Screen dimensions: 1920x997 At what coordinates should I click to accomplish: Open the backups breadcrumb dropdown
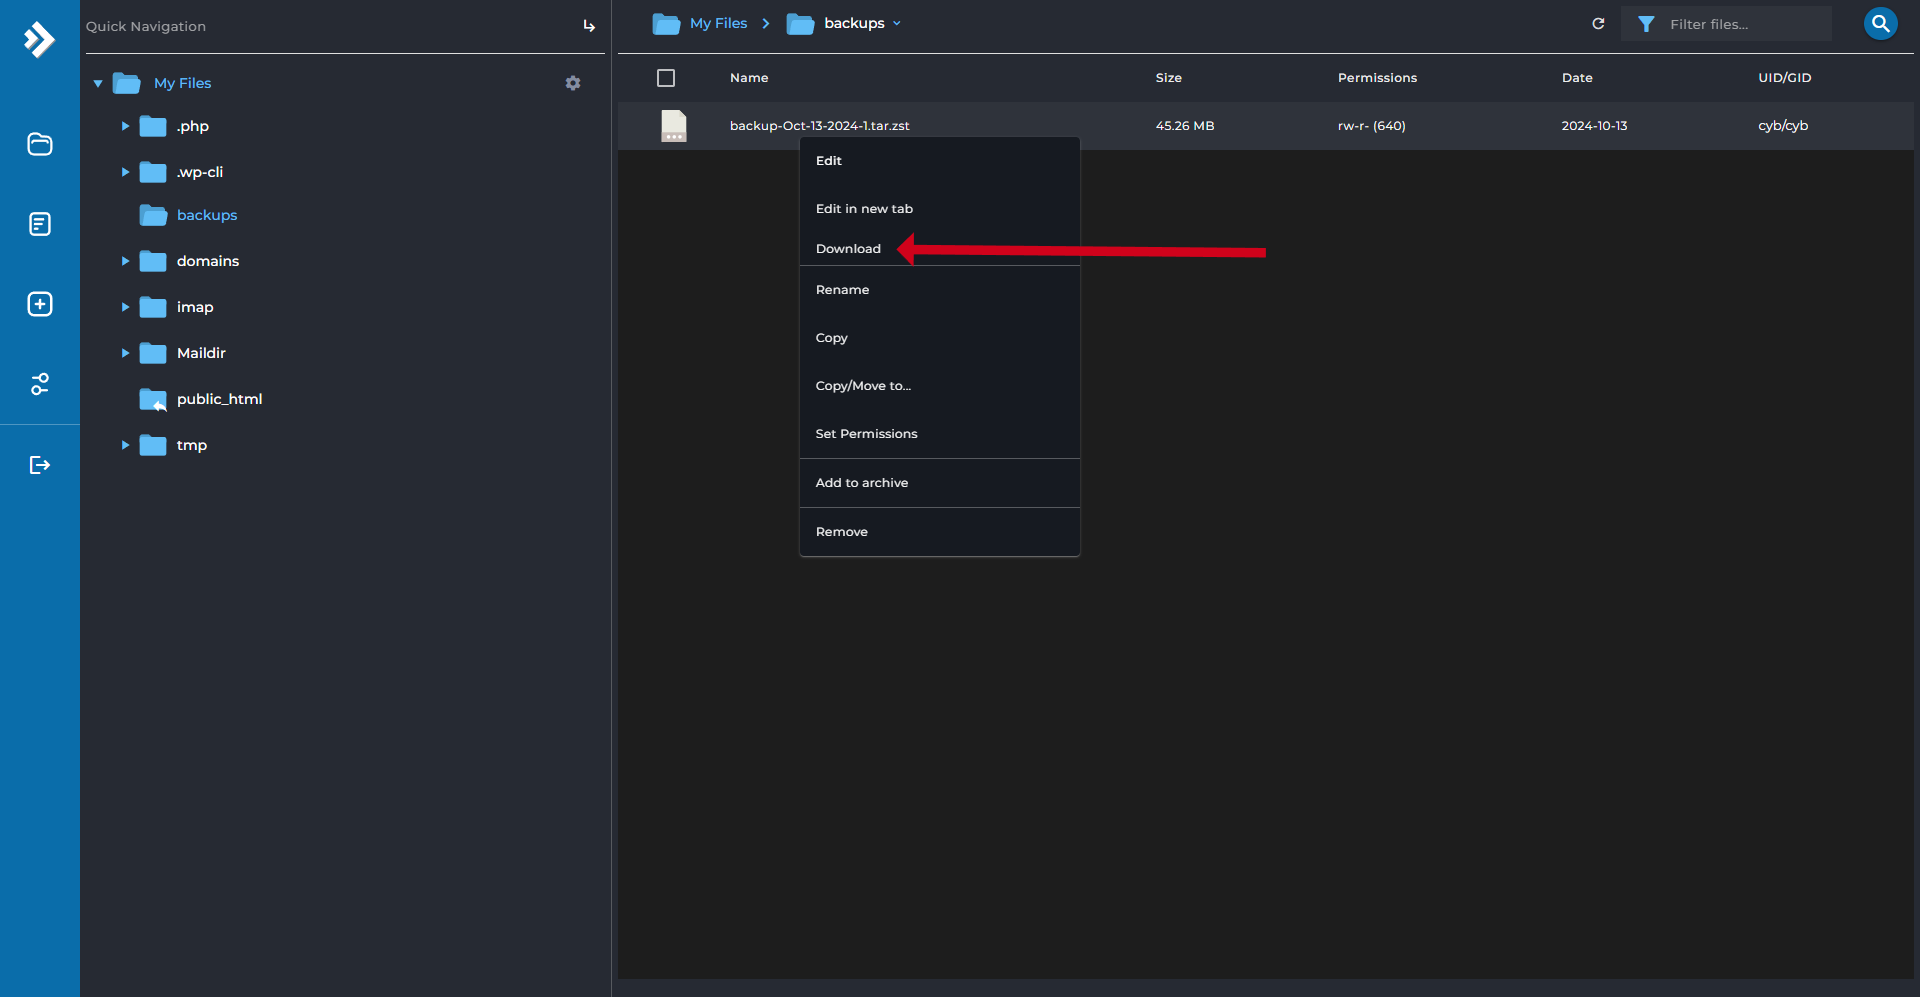(x=897, y=24)
